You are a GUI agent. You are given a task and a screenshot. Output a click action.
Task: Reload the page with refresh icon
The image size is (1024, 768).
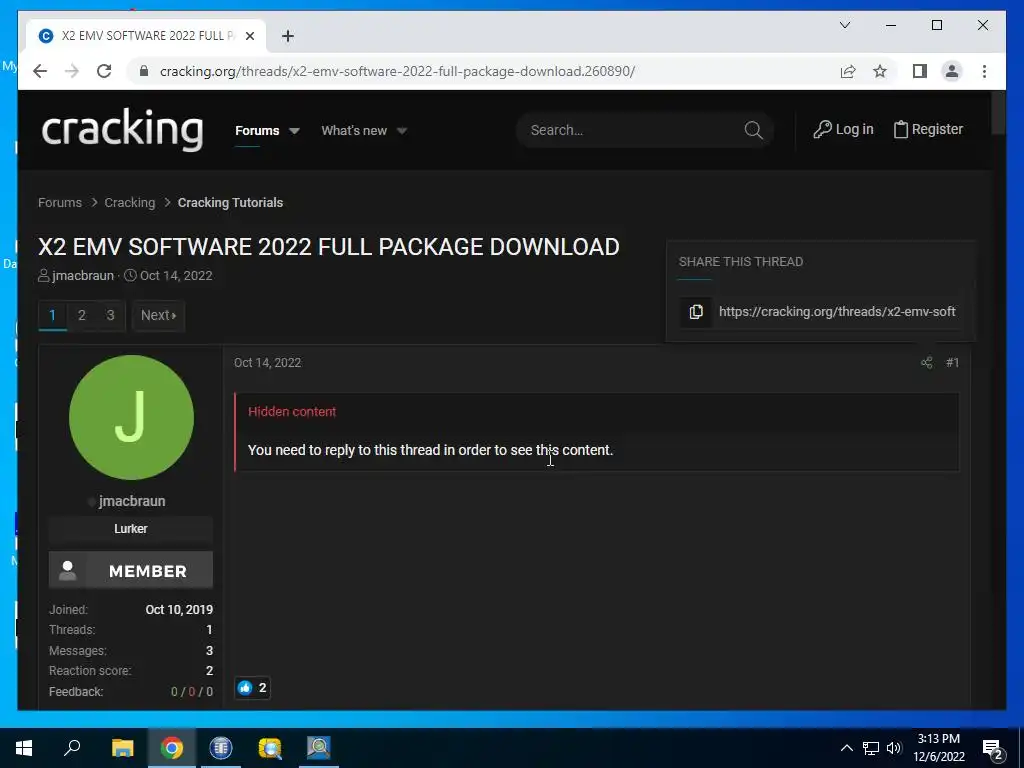[x=104, y=71]
